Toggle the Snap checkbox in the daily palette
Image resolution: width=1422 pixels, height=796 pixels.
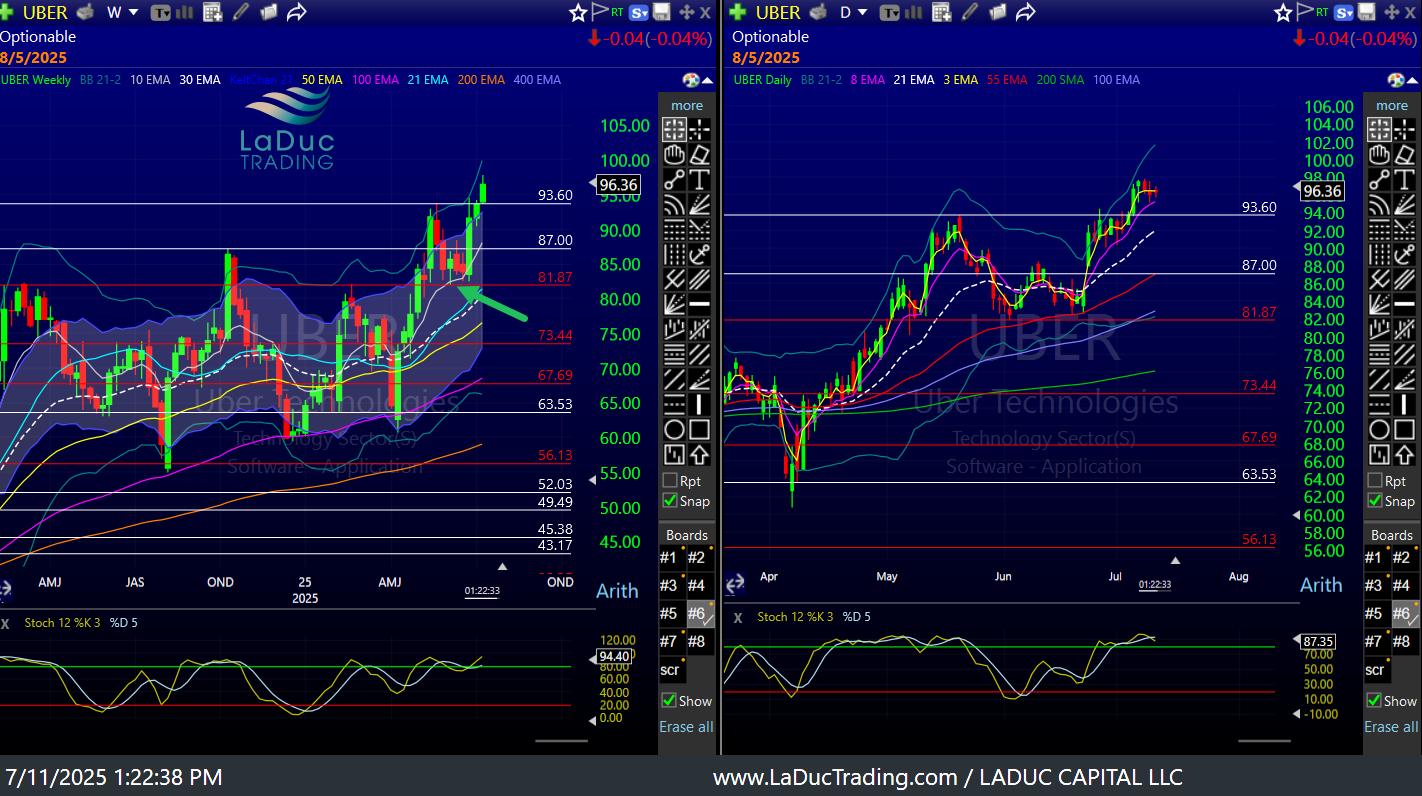(x=1375, y=500)
